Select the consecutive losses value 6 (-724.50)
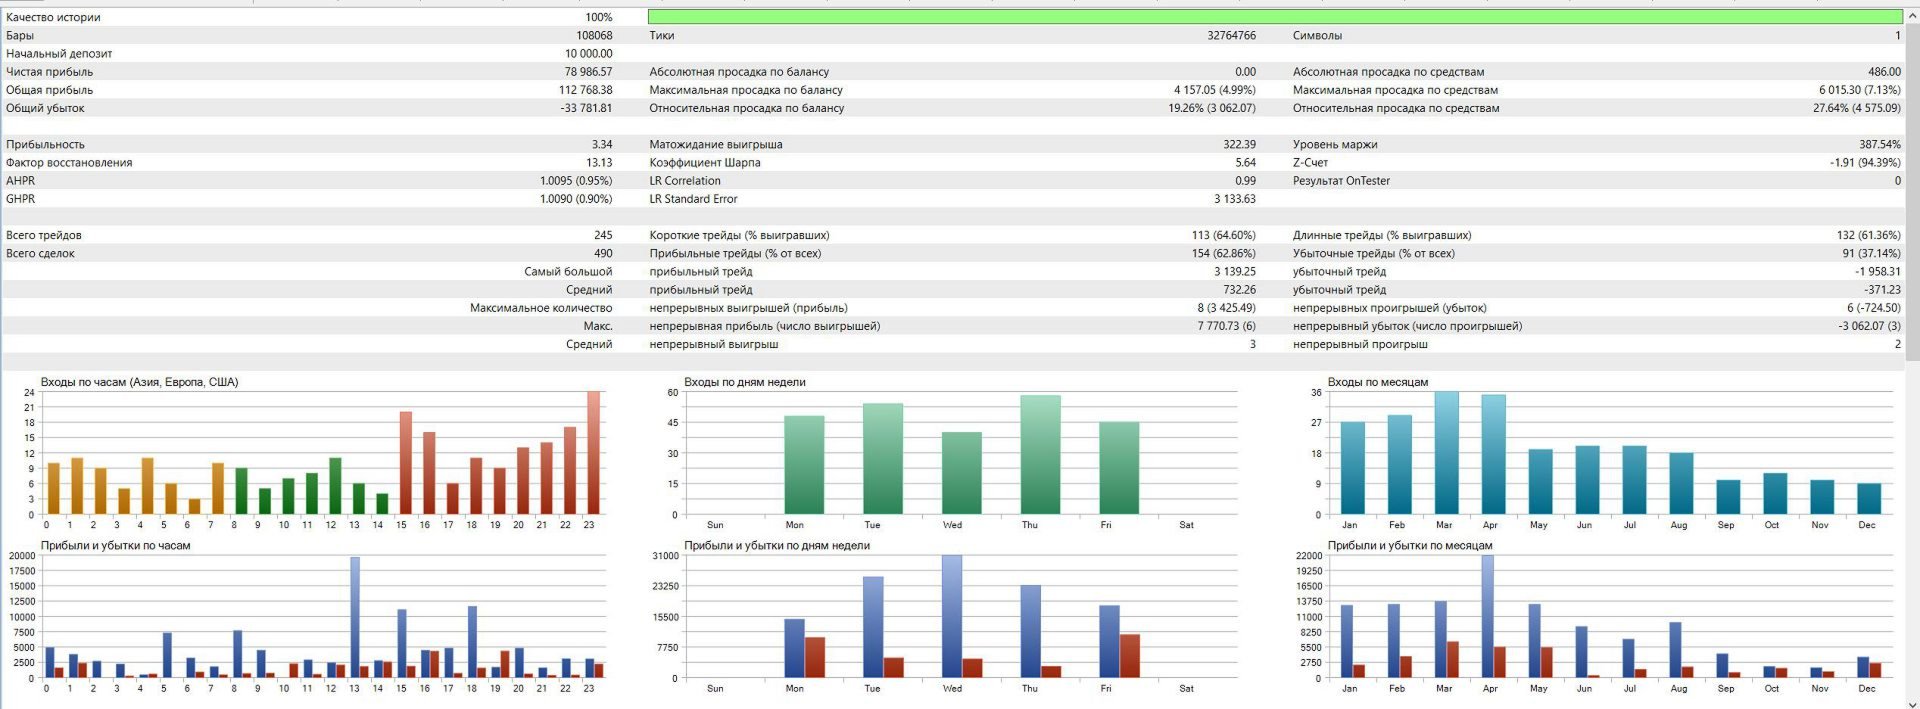 (x=1874, y=308)
